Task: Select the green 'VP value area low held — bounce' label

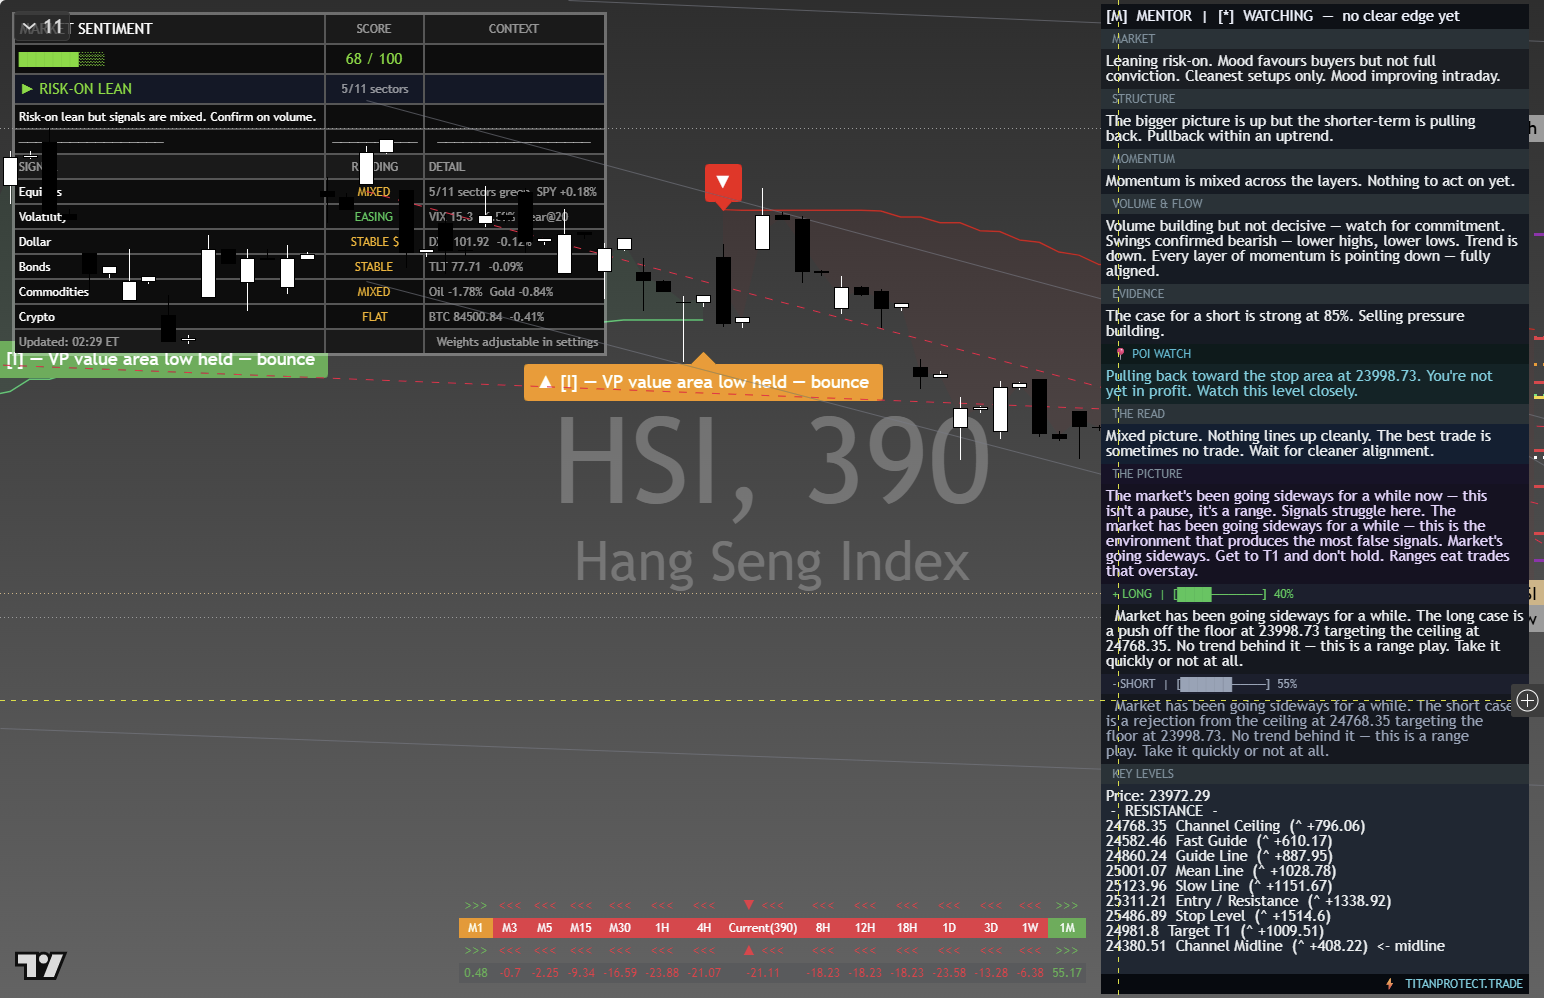Action: (x=163, y=360)
